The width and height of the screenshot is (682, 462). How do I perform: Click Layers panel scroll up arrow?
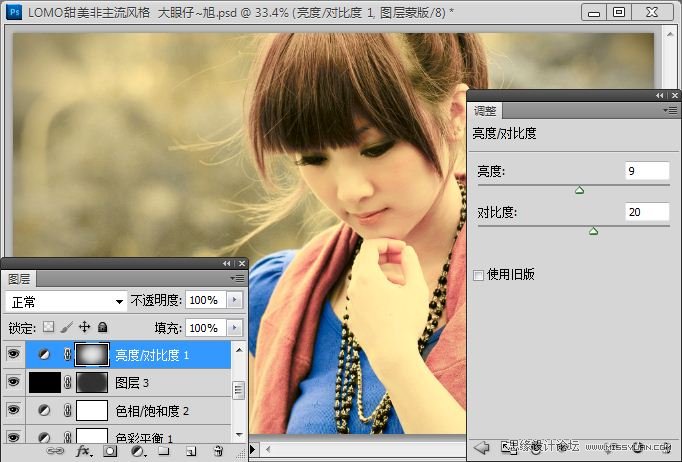click(239, 349)
